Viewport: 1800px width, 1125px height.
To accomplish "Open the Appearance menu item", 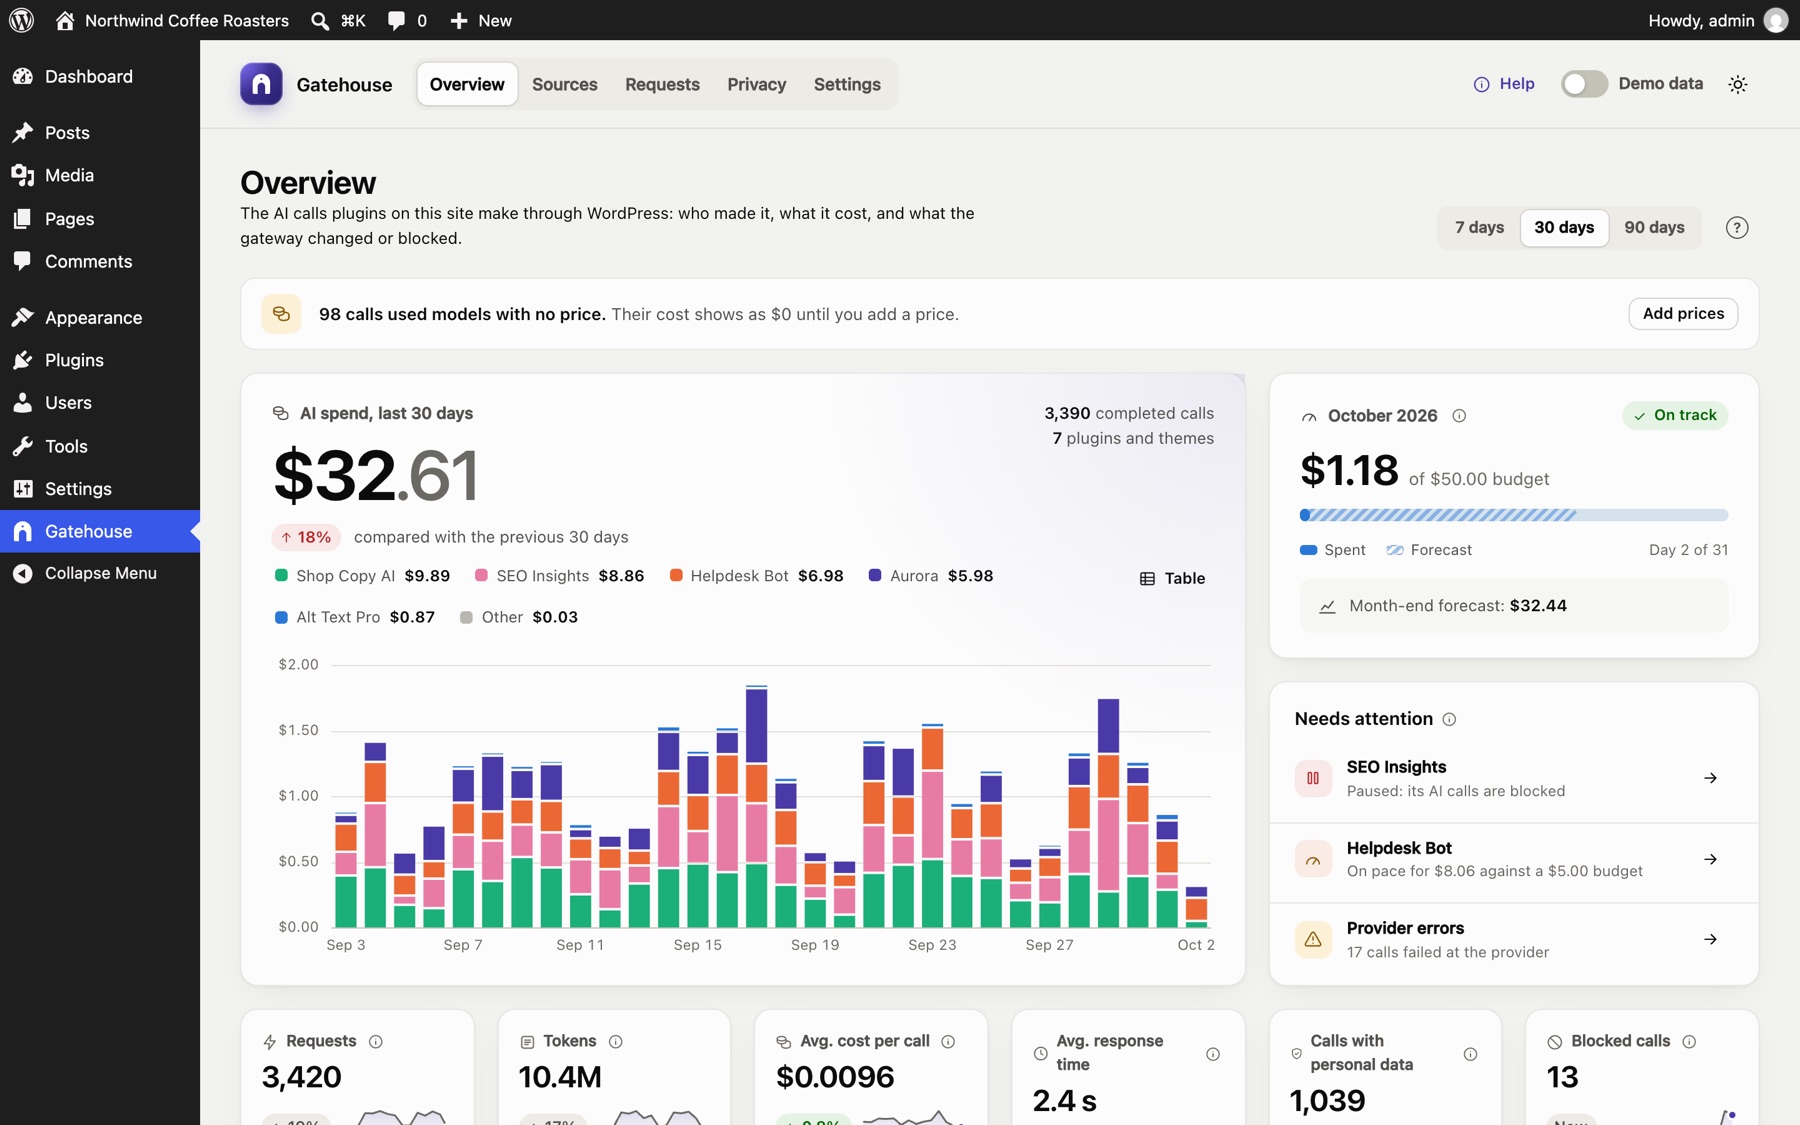I will click(x=100, y=317).
